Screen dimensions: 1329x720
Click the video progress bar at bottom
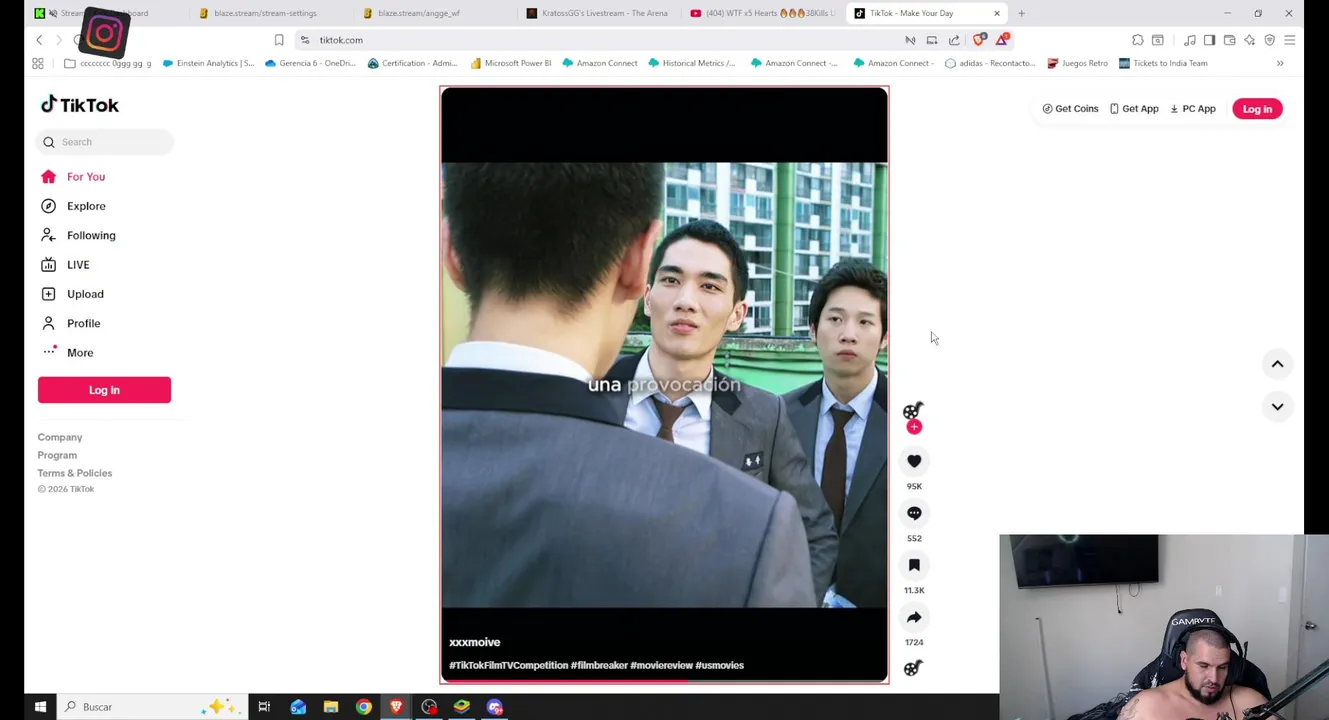664,681
